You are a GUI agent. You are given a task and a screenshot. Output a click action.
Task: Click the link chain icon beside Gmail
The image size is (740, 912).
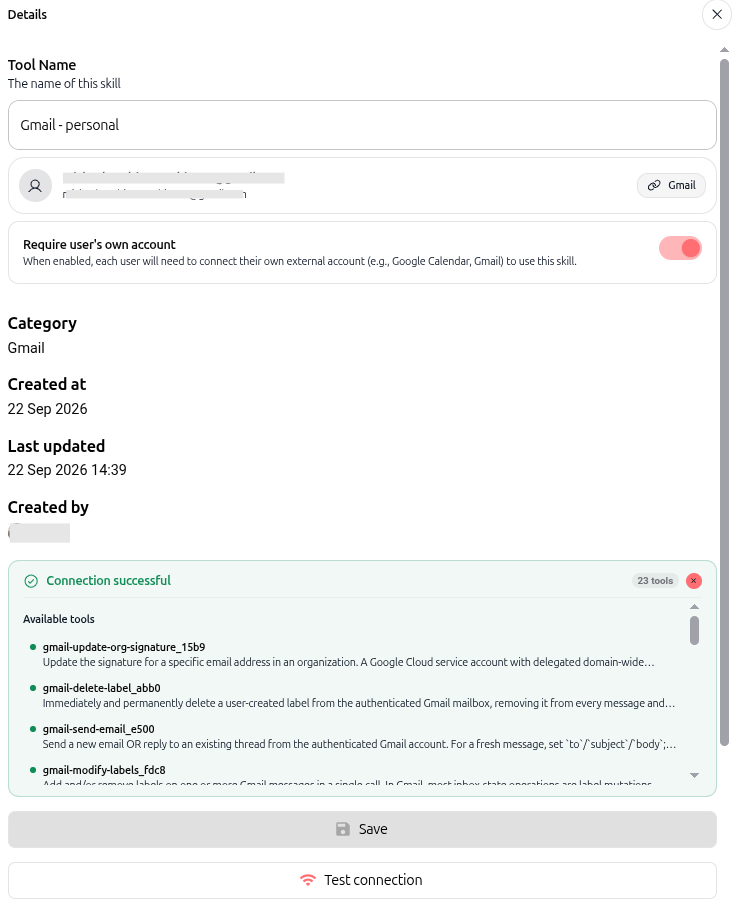[654, 185]
